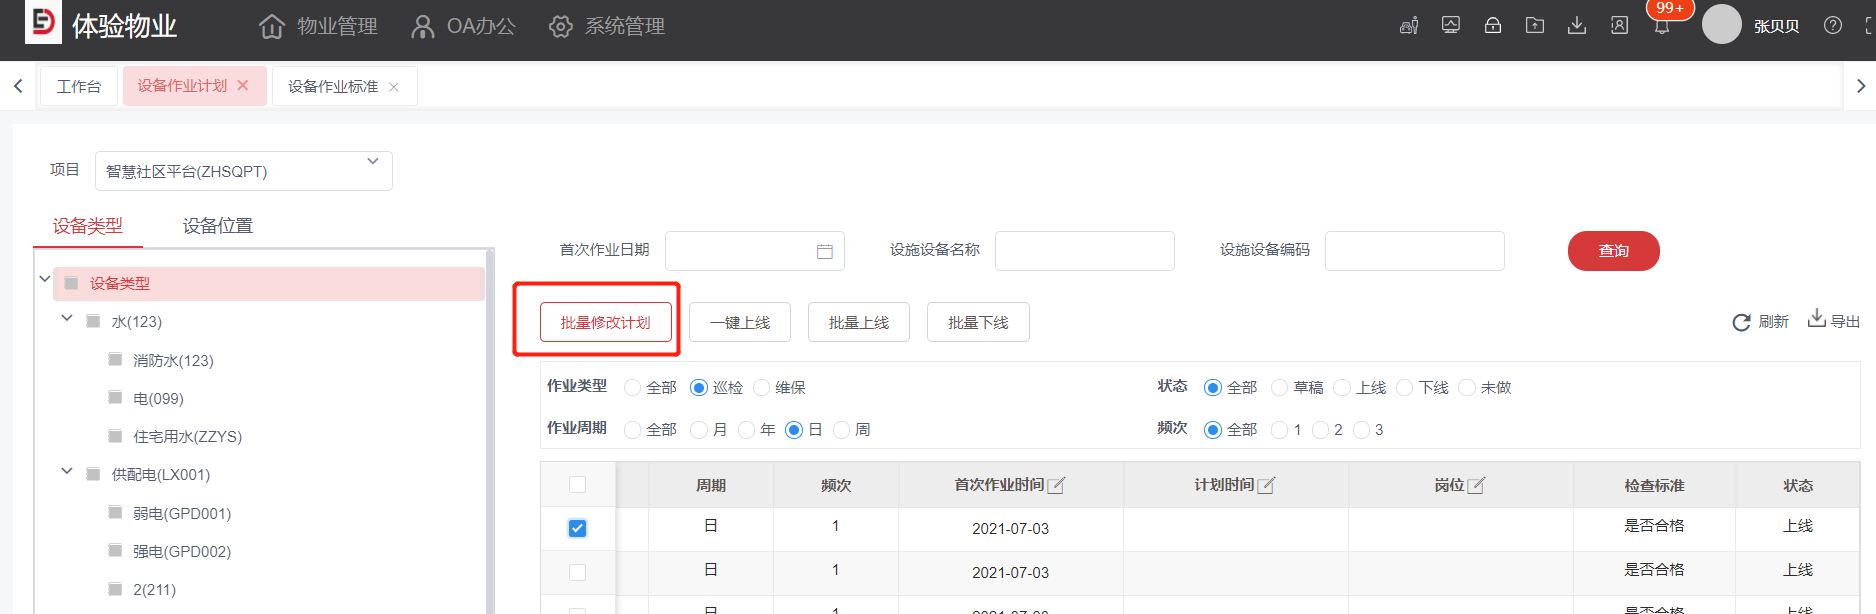Check the second table row checkbox
1876x614 pixels.
pos(578,573)
